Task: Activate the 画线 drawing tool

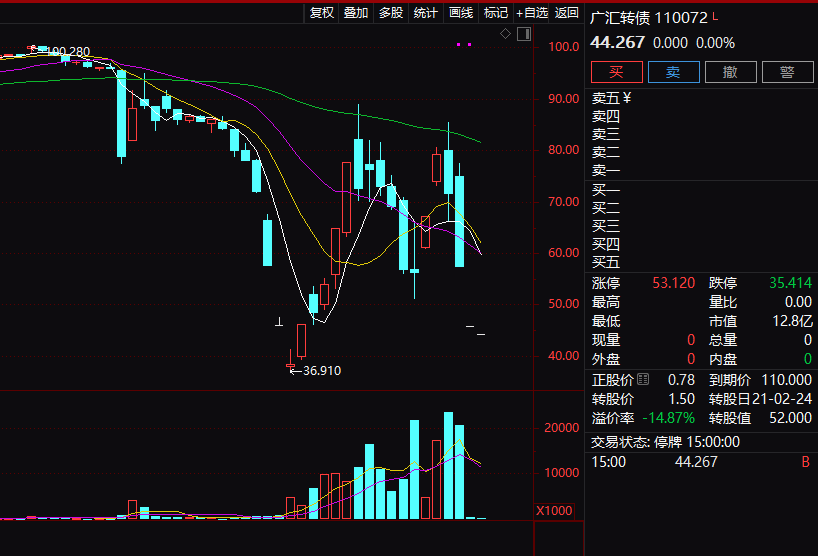Action: click(461, 13)
